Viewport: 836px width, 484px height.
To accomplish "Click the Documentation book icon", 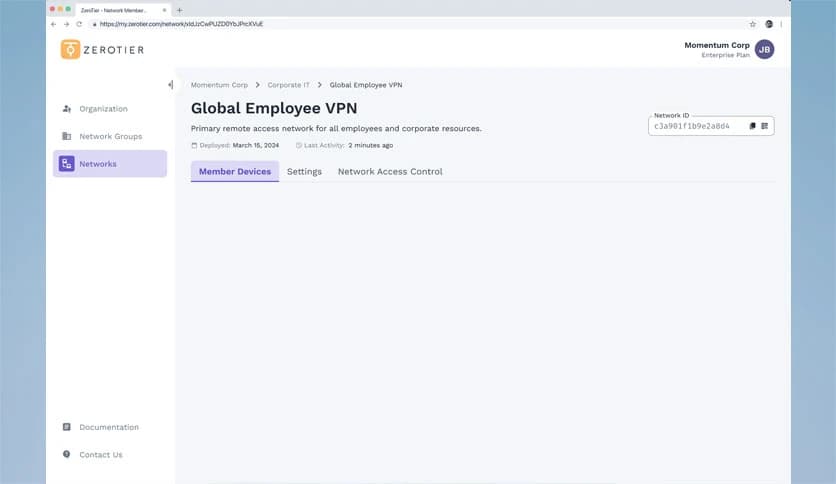I will coord(67,427).
